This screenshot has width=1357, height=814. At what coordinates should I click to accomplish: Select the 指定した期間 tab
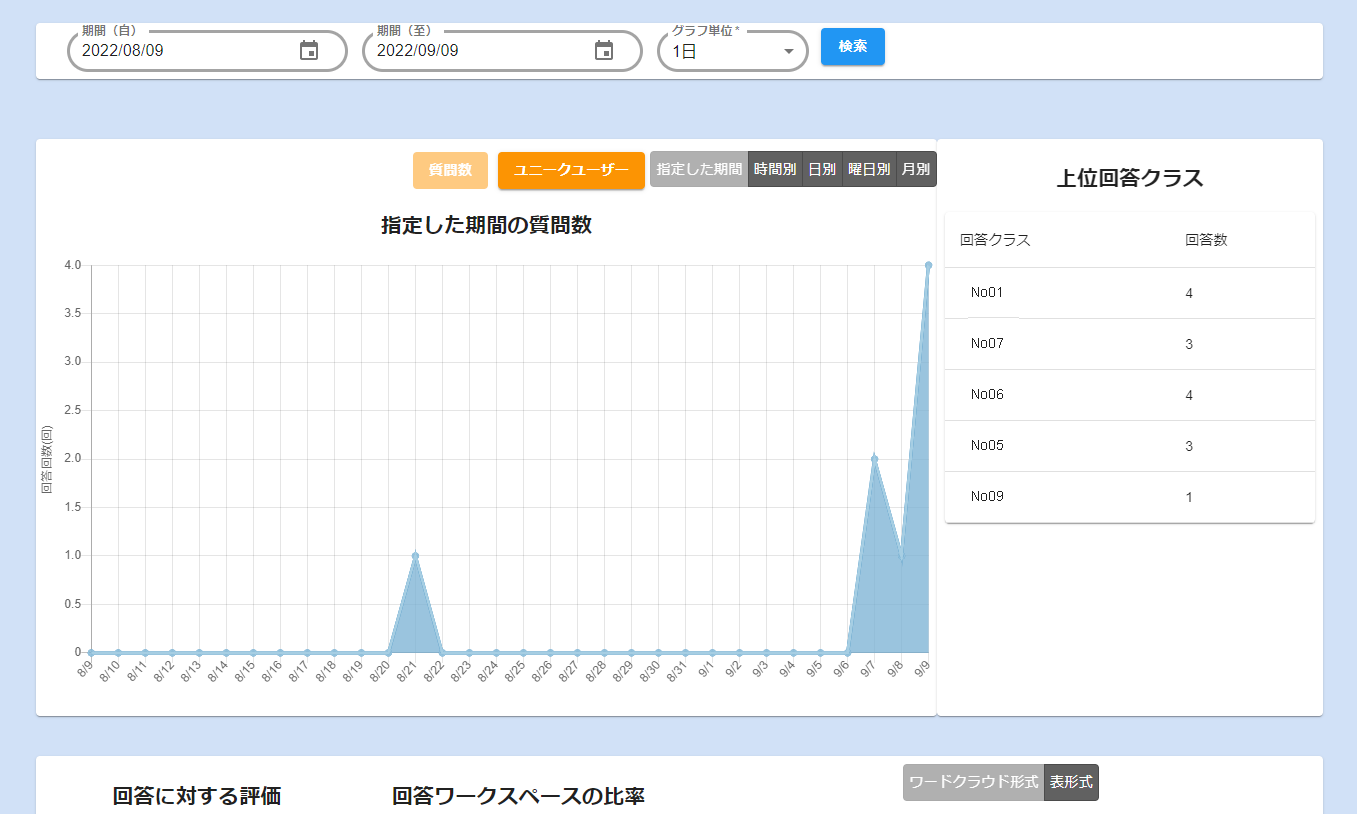coord(699,169)
